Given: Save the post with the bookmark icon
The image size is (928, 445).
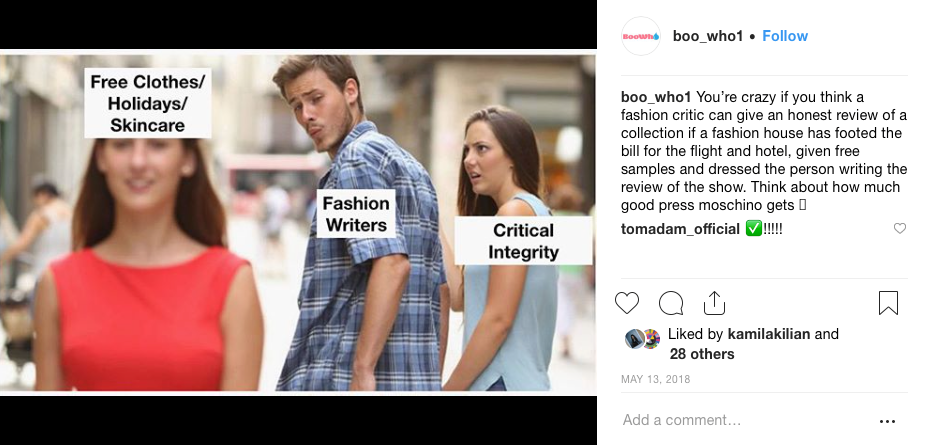Looking at the screenshot, I should tap(888, 302).
